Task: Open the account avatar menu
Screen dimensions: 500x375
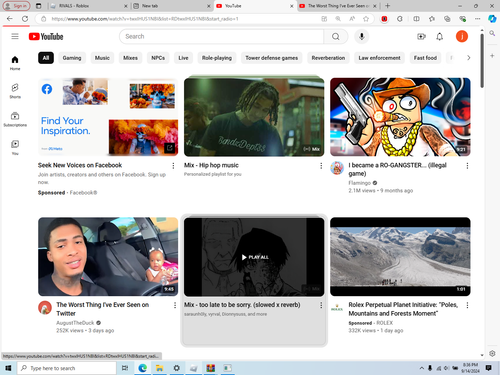Action: 462,36
